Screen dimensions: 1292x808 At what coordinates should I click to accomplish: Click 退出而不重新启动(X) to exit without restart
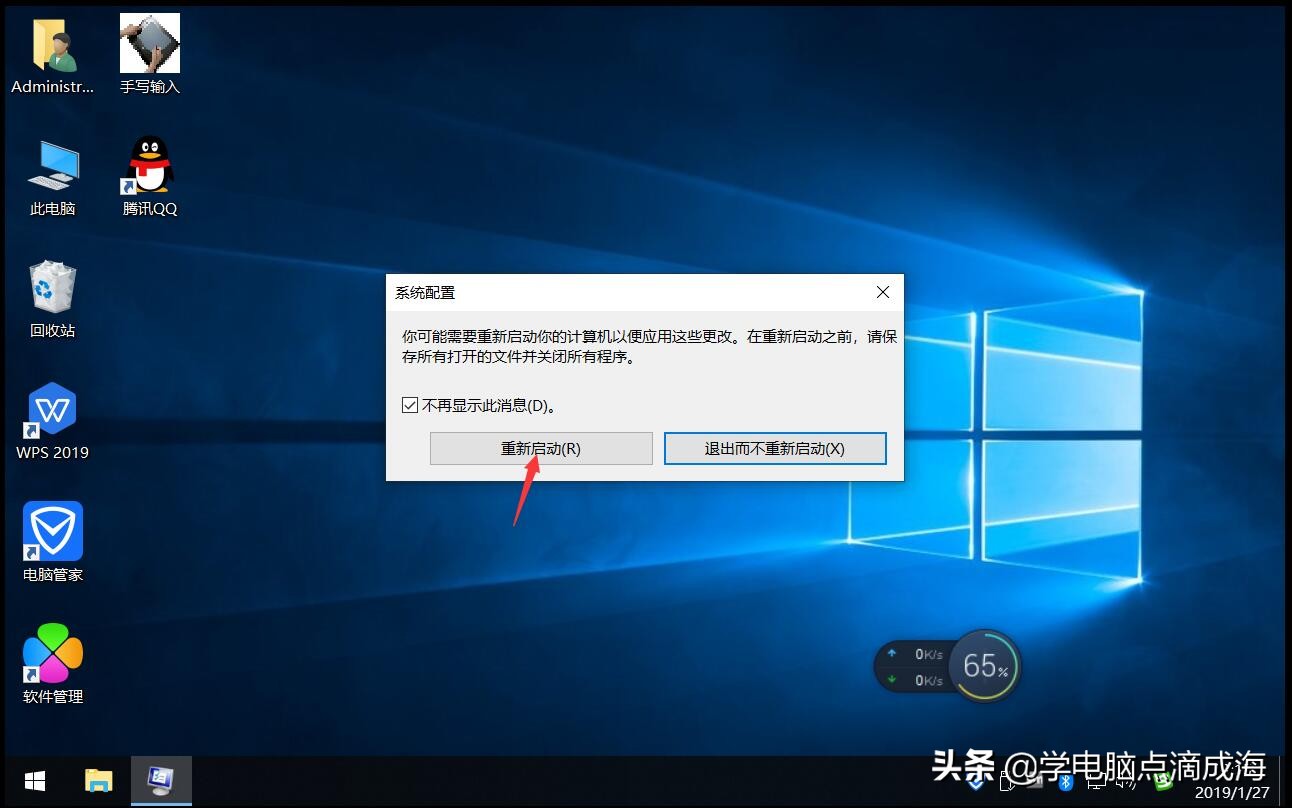[775, 448]
